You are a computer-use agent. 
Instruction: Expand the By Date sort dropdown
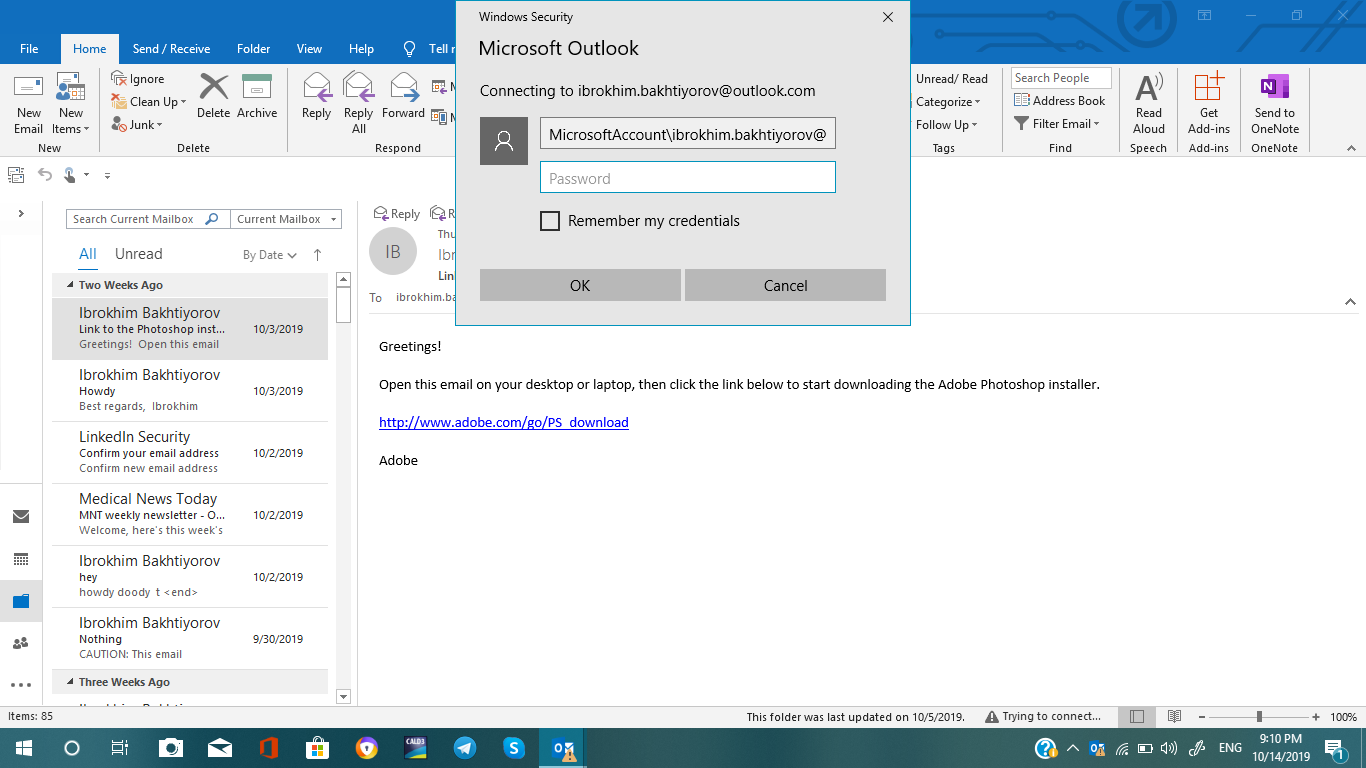coord(270,255)
